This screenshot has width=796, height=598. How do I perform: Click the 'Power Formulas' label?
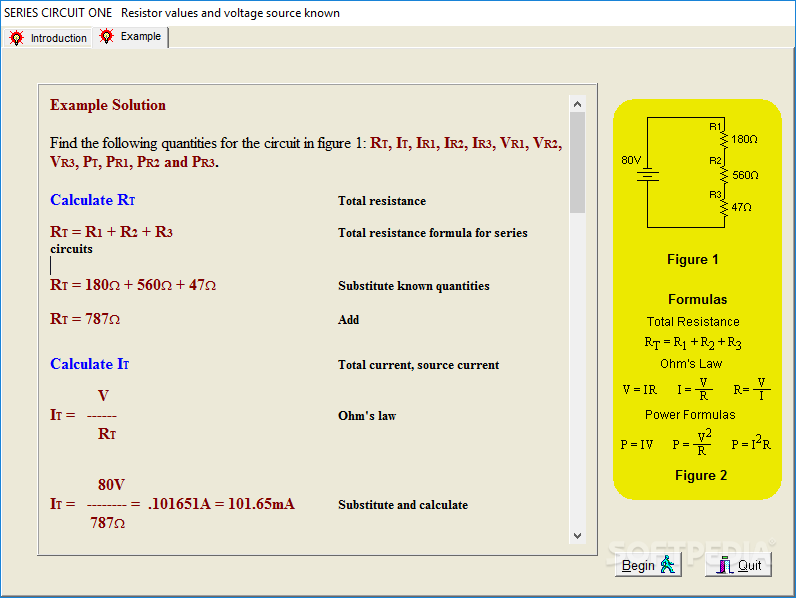pos(690,415)
